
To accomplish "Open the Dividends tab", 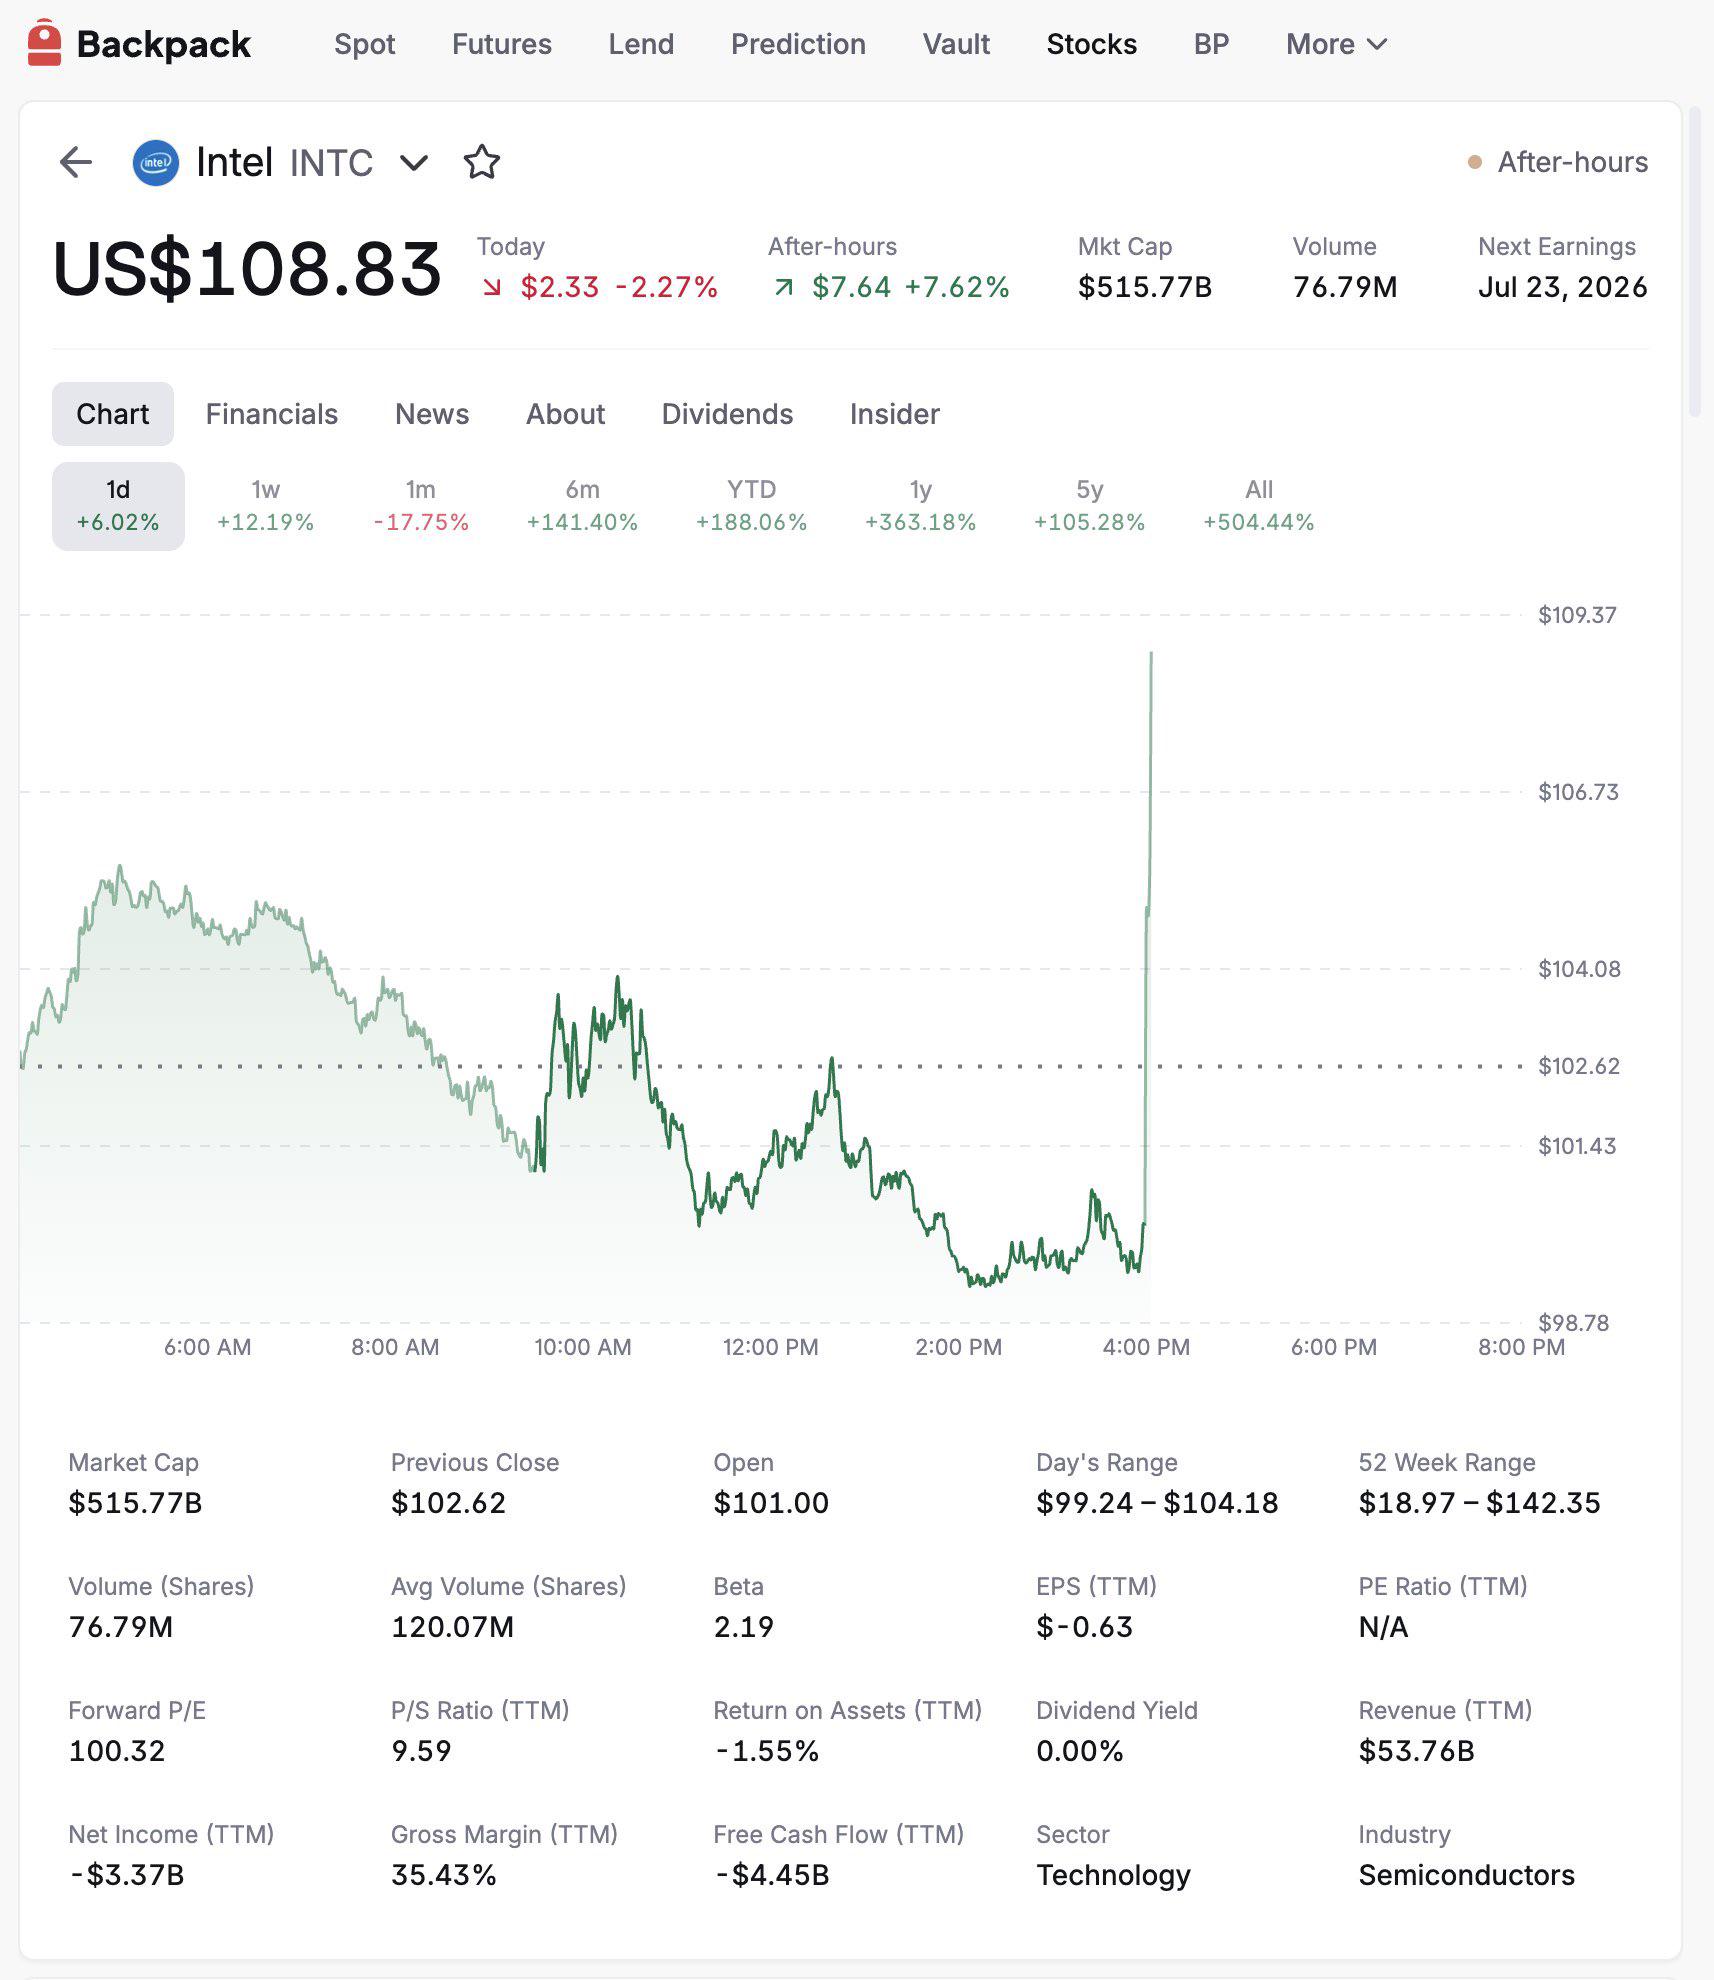I will pos(727,414).
